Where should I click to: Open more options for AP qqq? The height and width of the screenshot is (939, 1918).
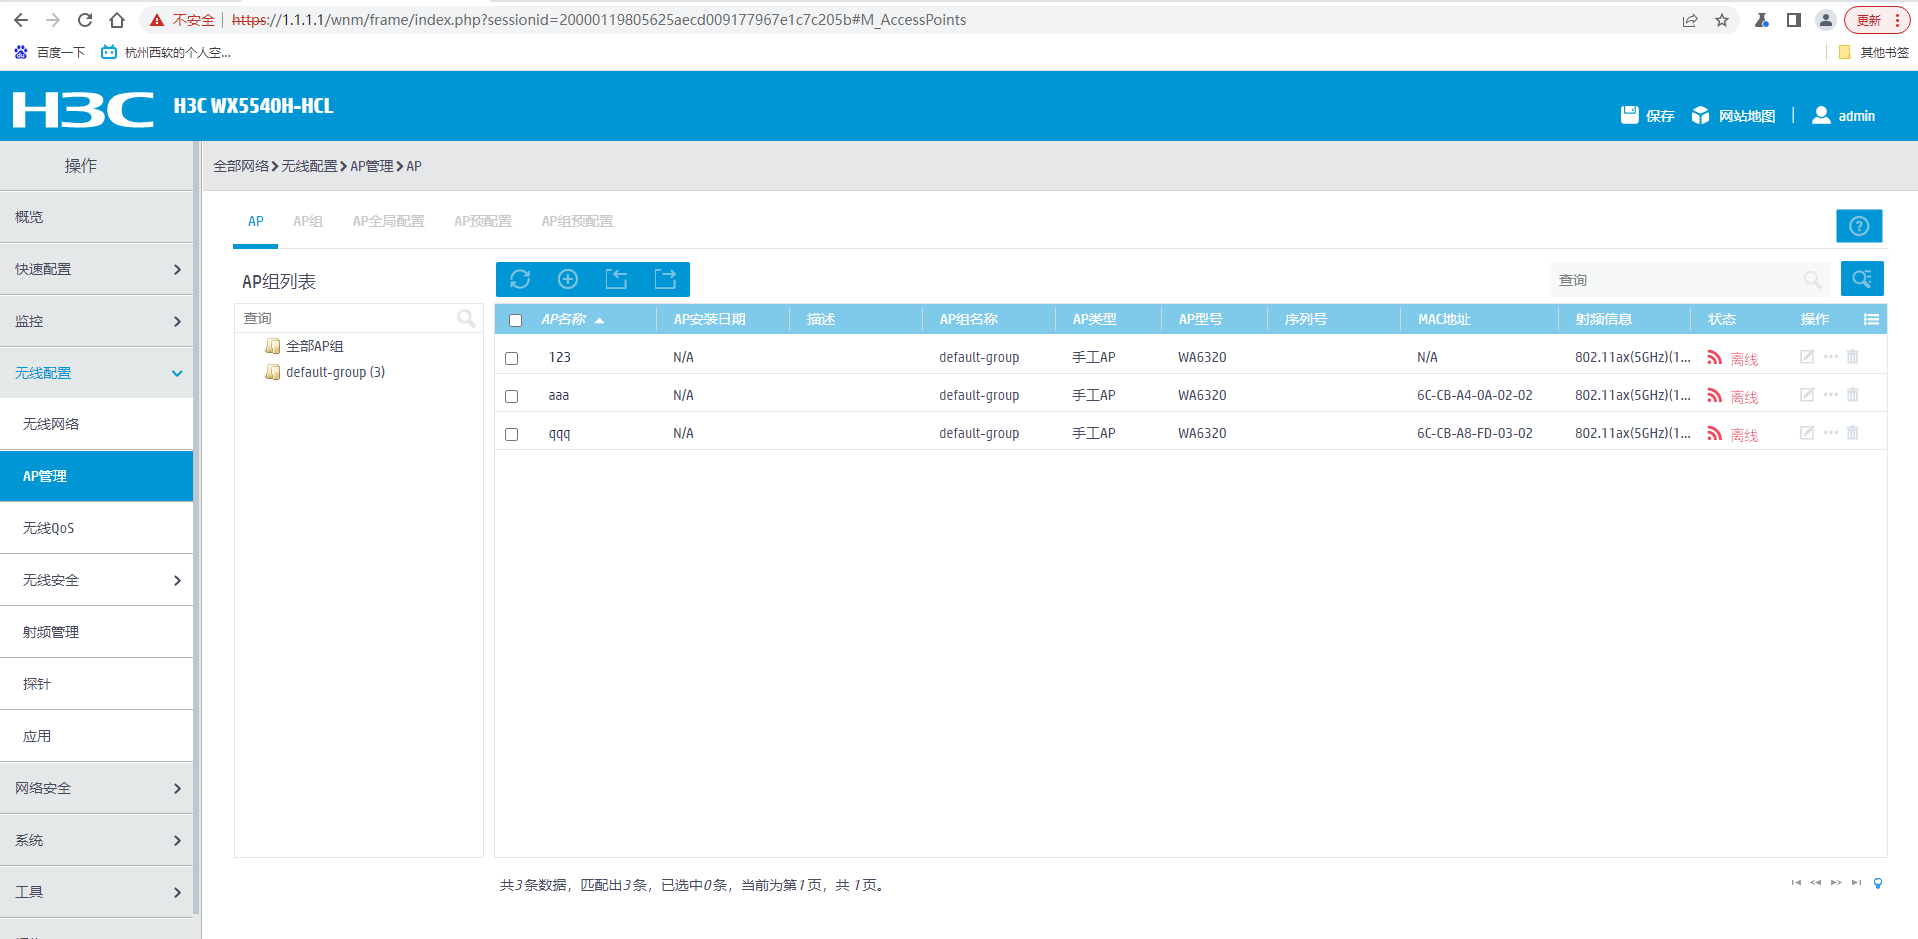point(1831,433)
